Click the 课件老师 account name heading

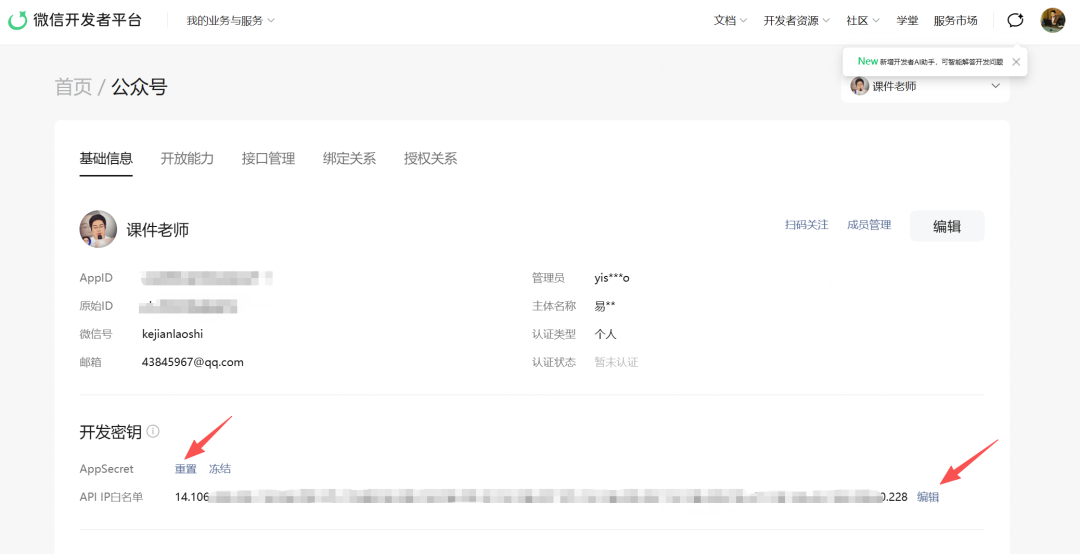(x=158, y=230)
